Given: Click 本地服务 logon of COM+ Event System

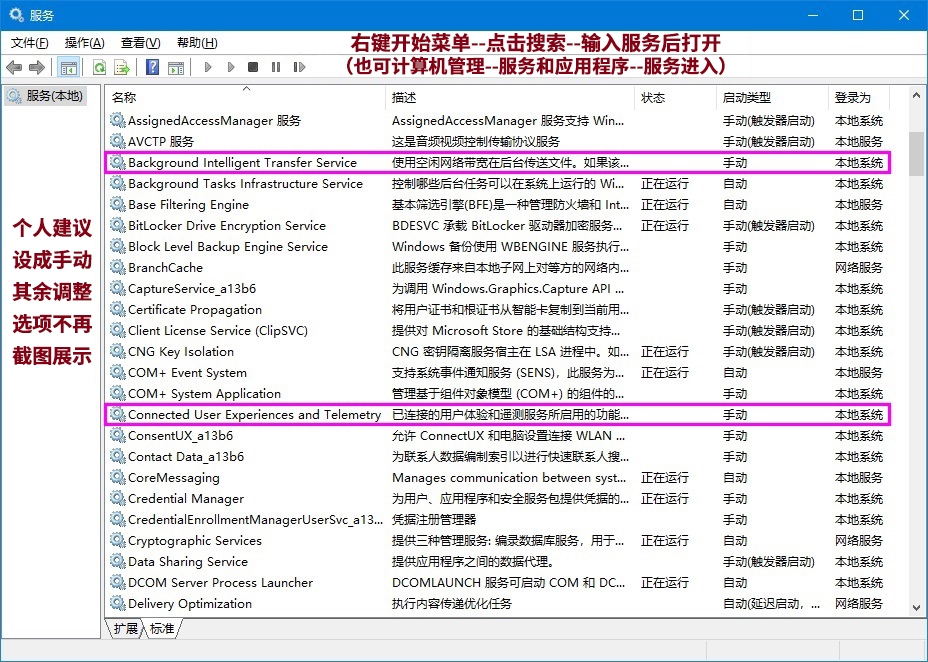Looking at the screenshot, I should coord(859,373).
